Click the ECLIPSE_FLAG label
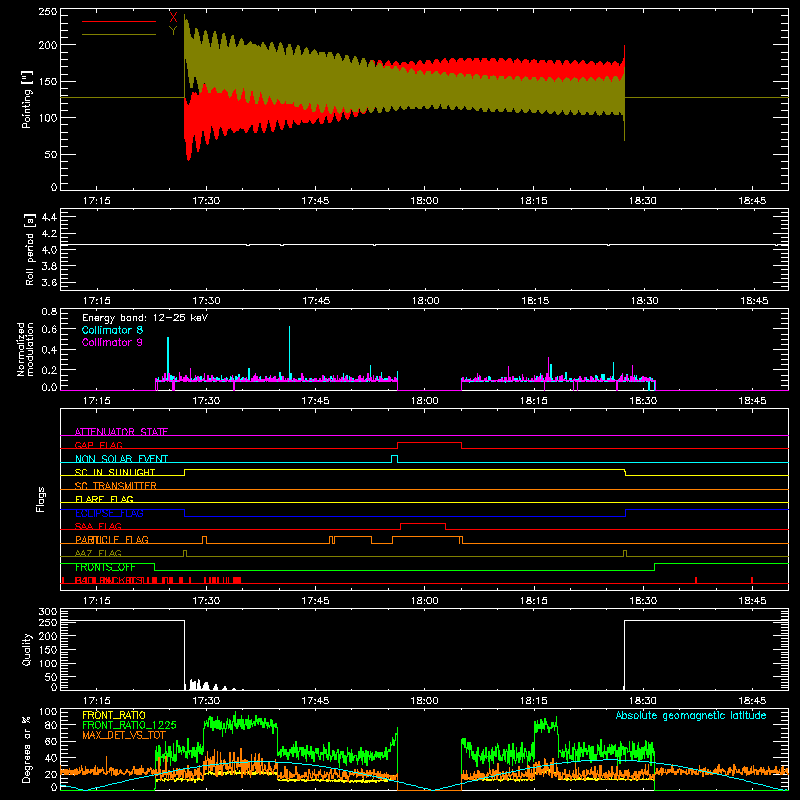800x800 pixels. tap(109, 513)
